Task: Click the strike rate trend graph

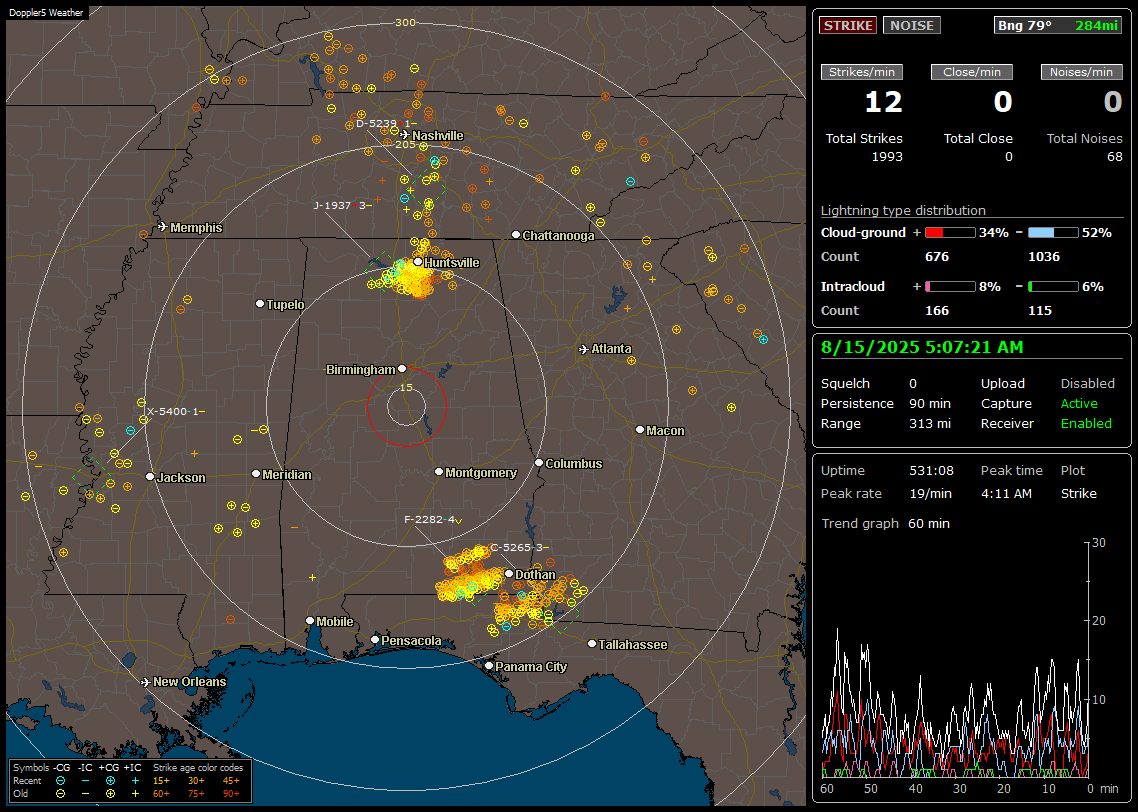Action: (x=955, y=660)
